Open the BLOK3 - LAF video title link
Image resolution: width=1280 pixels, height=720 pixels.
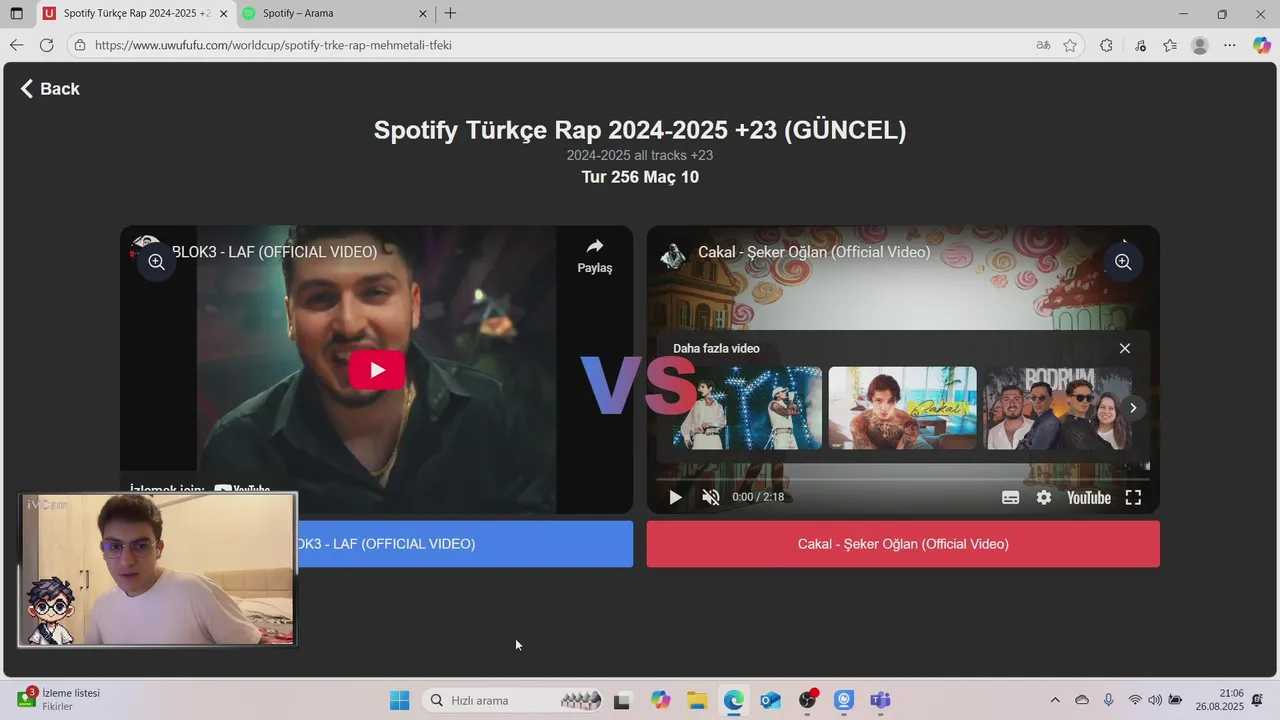click(x=274, y=252)
